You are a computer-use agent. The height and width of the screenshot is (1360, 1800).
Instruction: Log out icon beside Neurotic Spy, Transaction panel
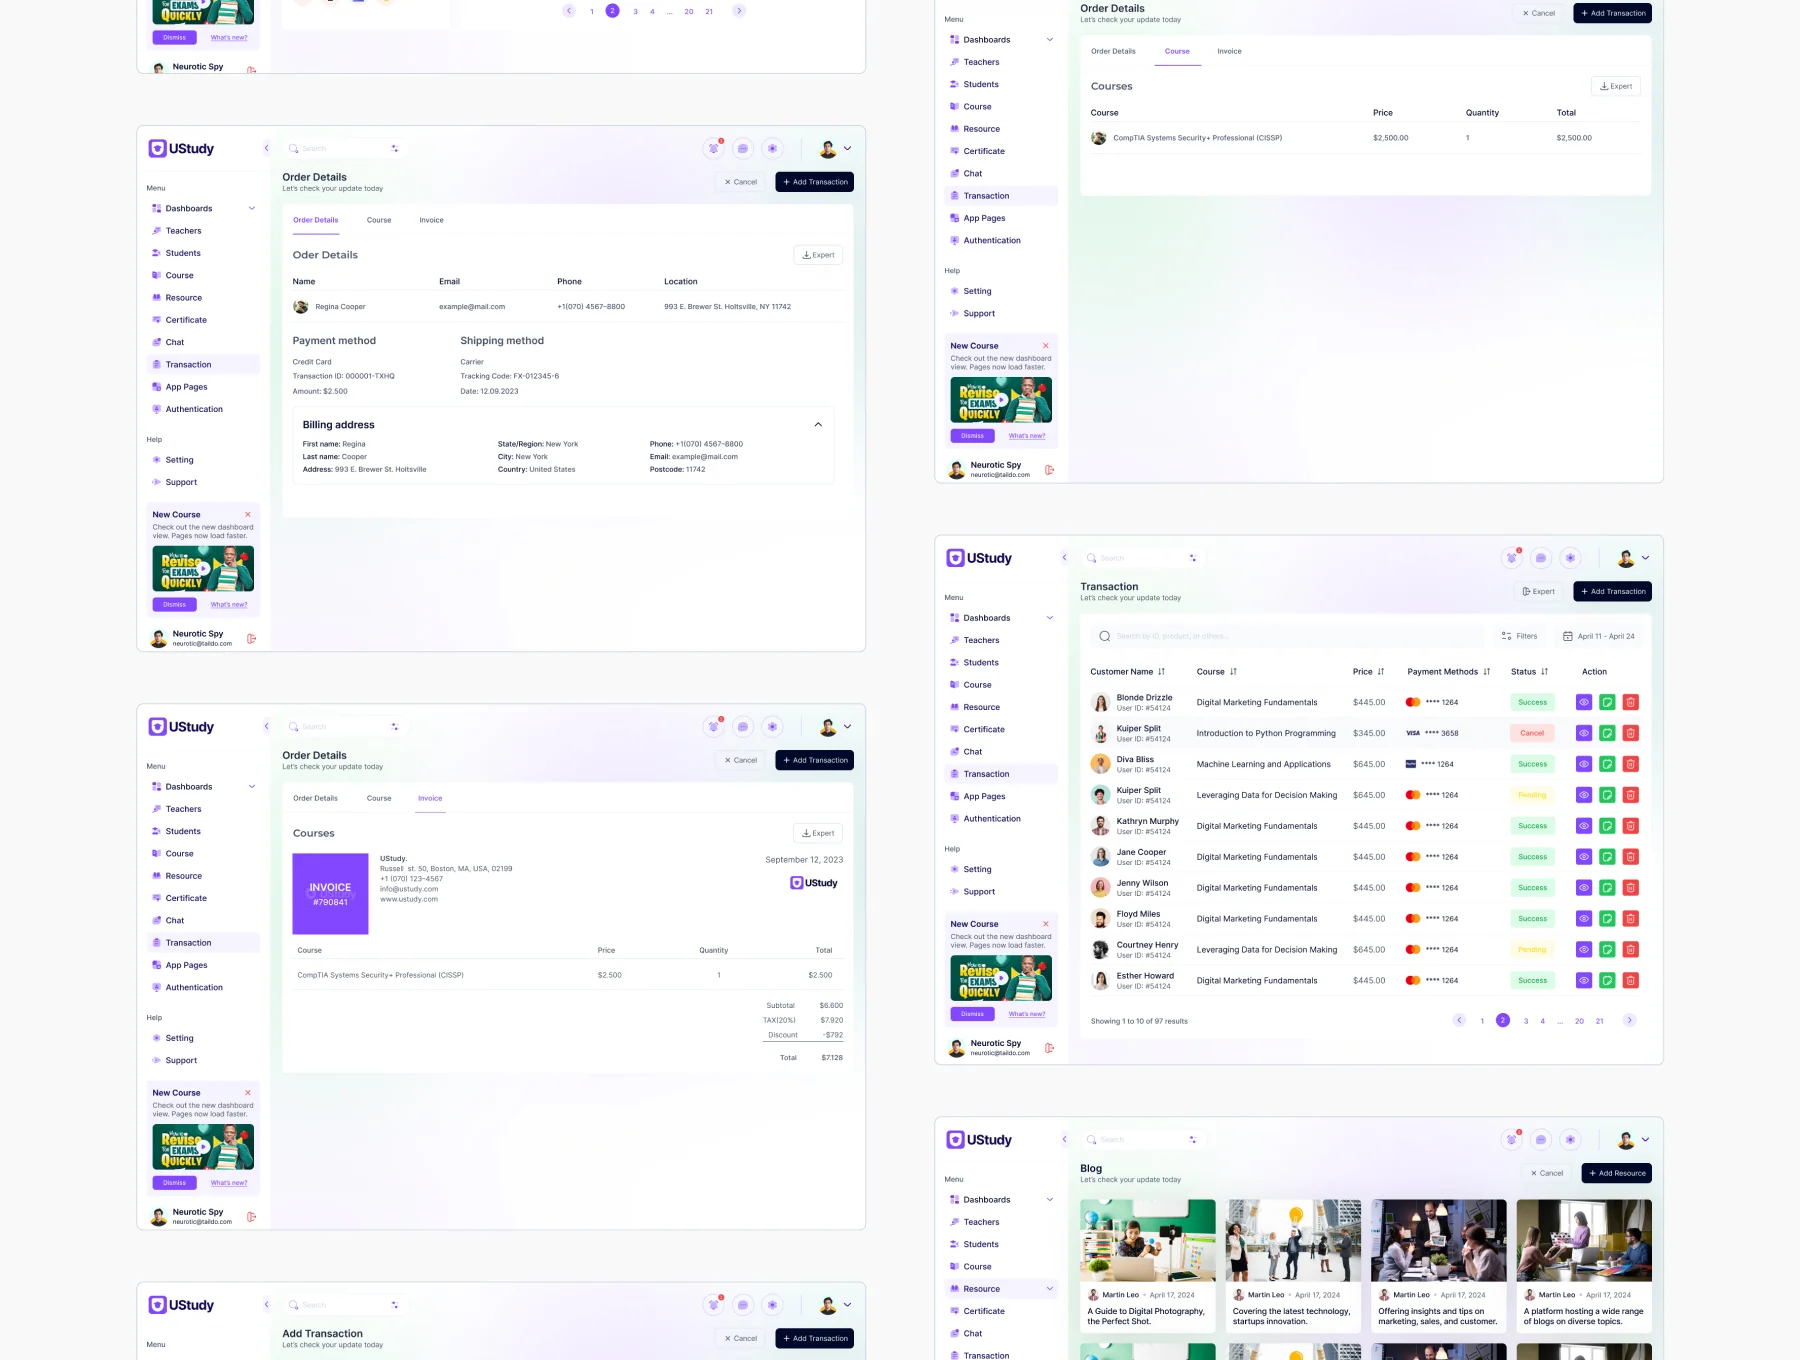[1049, 1048]
